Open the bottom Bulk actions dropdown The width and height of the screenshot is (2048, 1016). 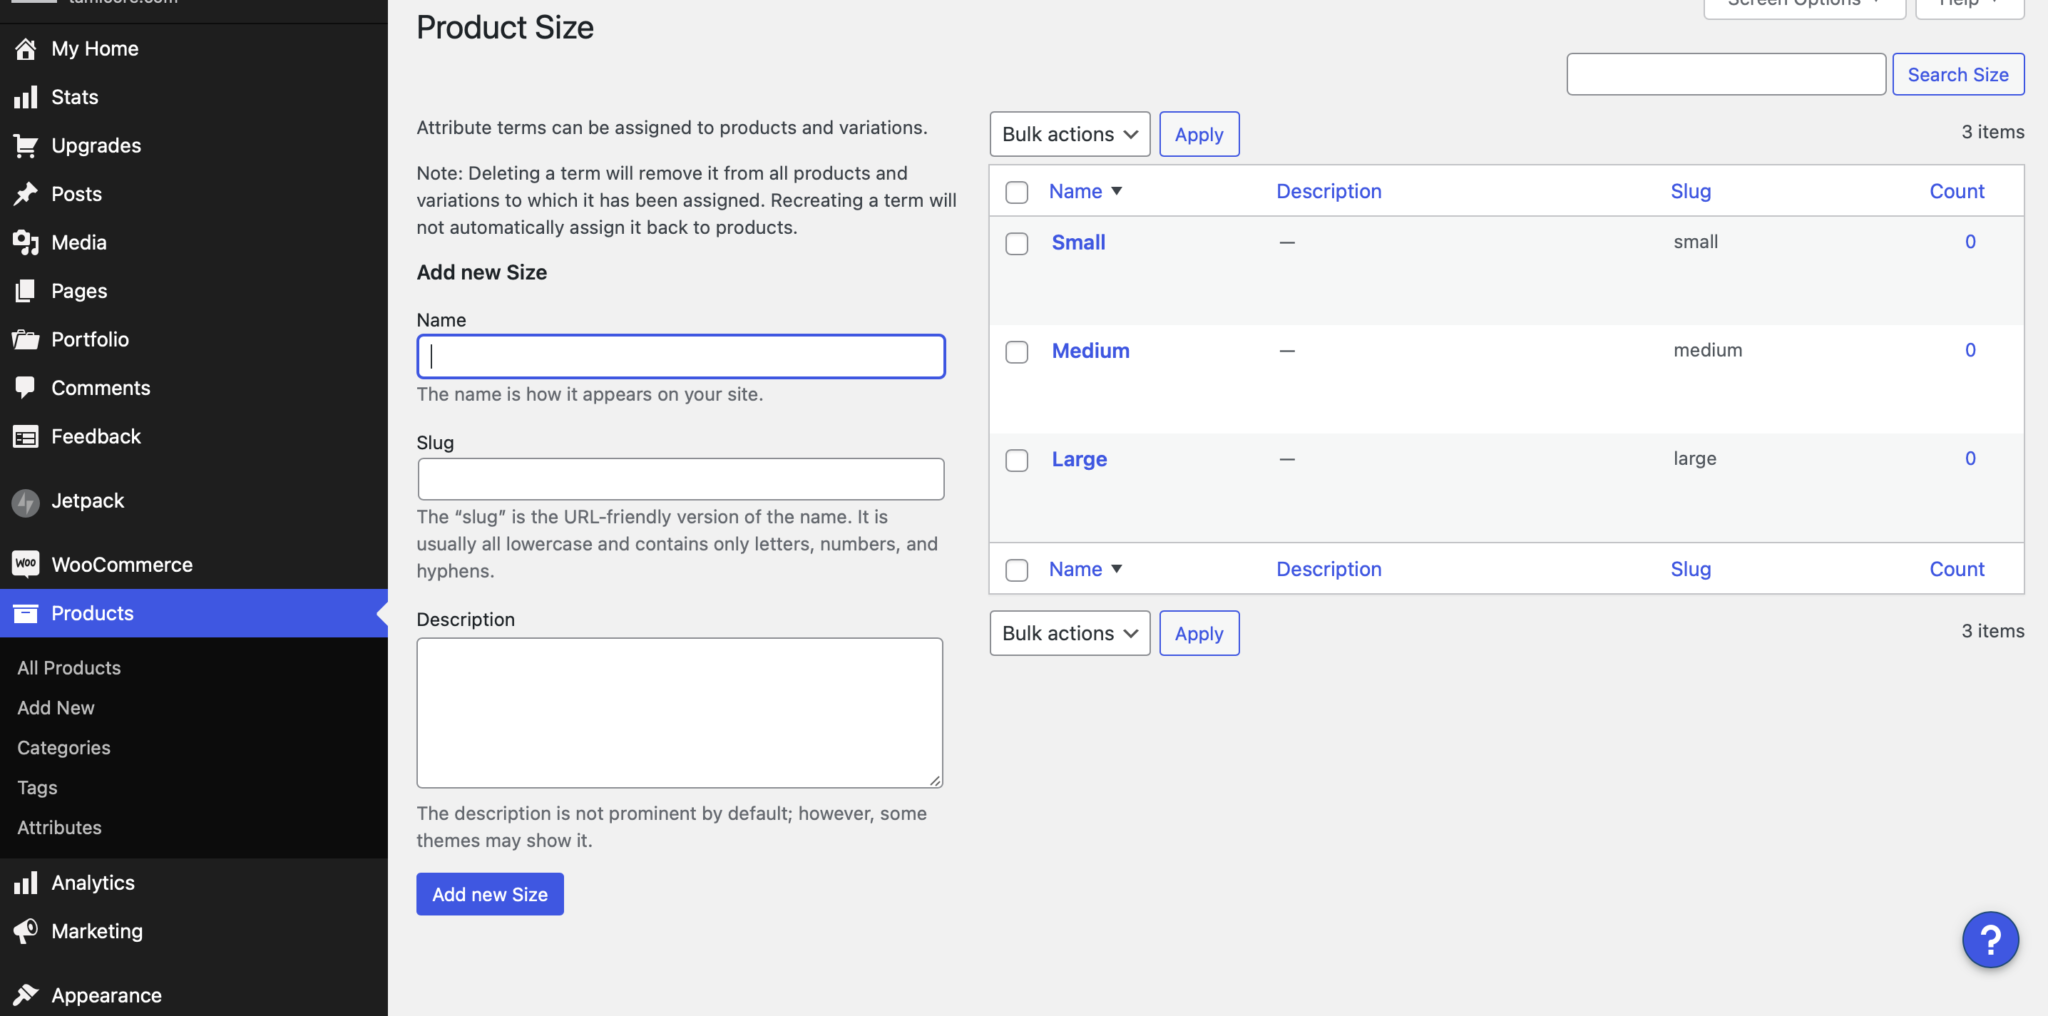click(x=1070, y=633)
